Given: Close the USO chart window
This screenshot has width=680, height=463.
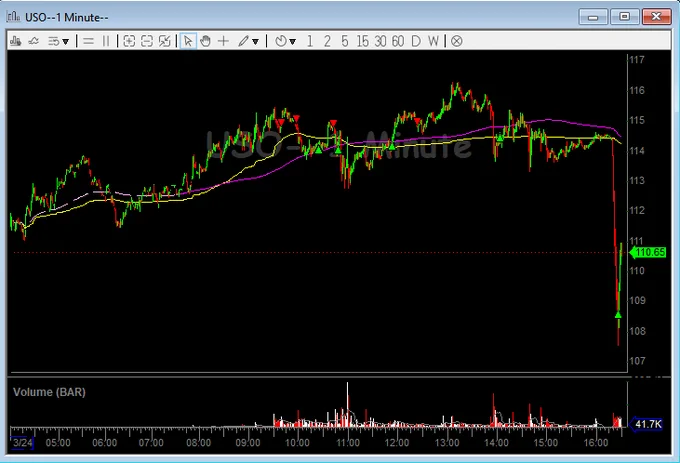Looking at the screenshot, I should point(657,17).
